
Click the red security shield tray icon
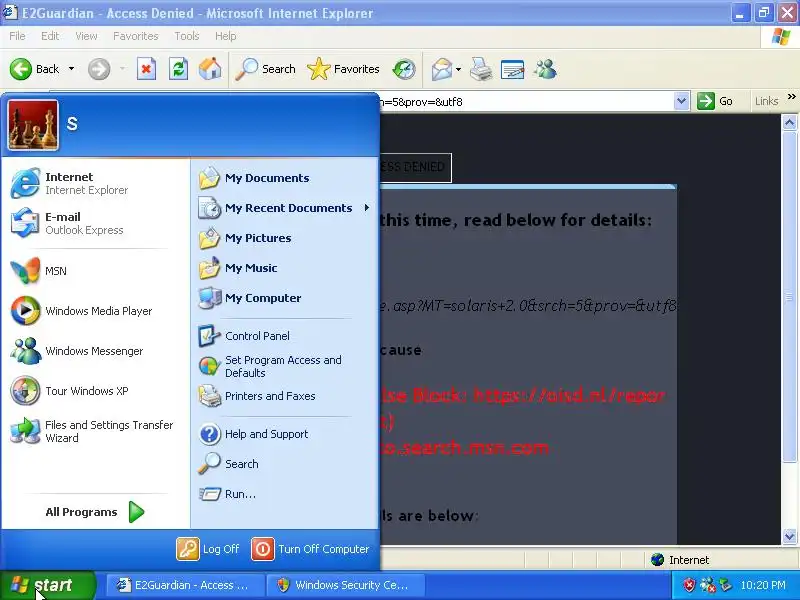[x=689, y=585]
